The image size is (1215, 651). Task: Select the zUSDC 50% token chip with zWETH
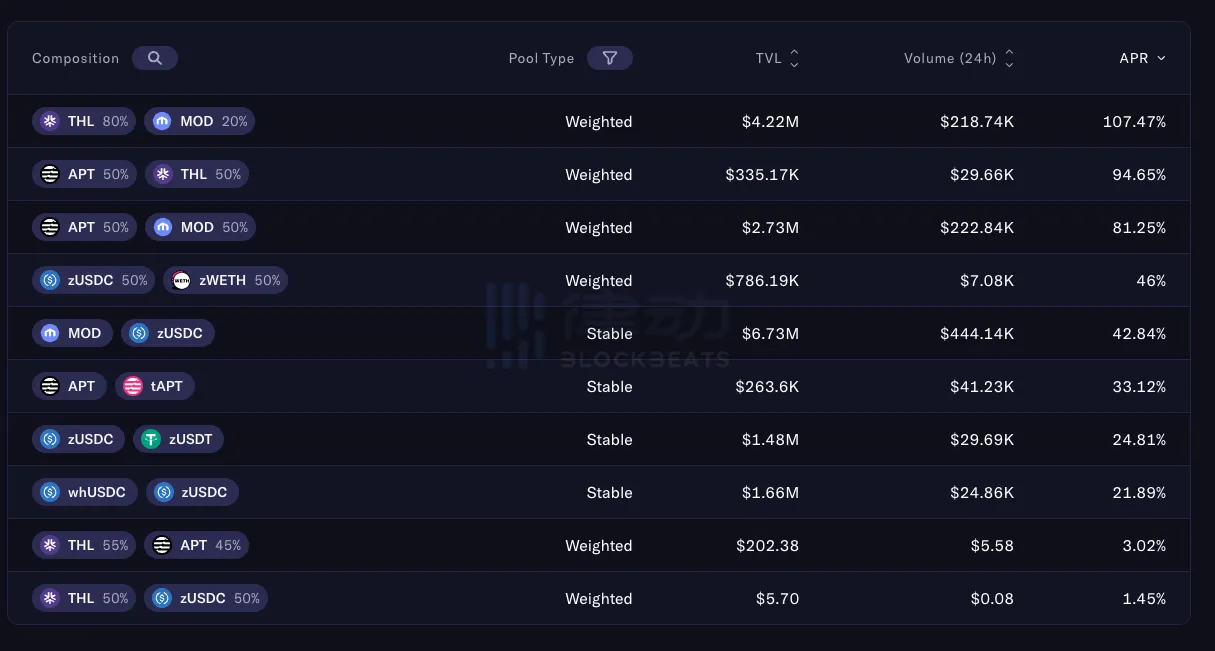tap(93, 281)
